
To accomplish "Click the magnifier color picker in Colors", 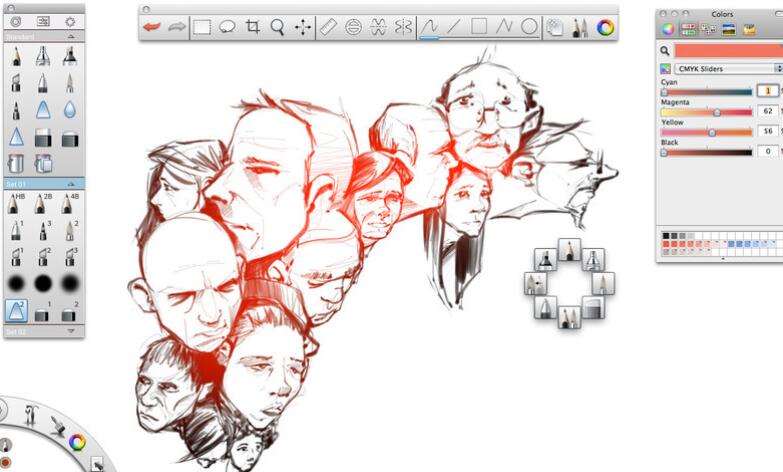I will (665, 50).
